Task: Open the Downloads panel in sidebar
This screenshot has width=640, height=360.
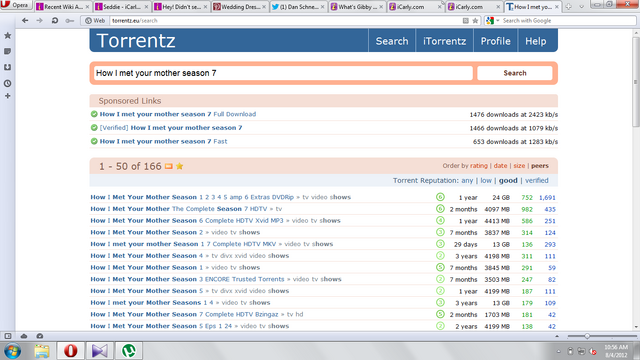Action: pyautogui.click(x=7, y=67)
